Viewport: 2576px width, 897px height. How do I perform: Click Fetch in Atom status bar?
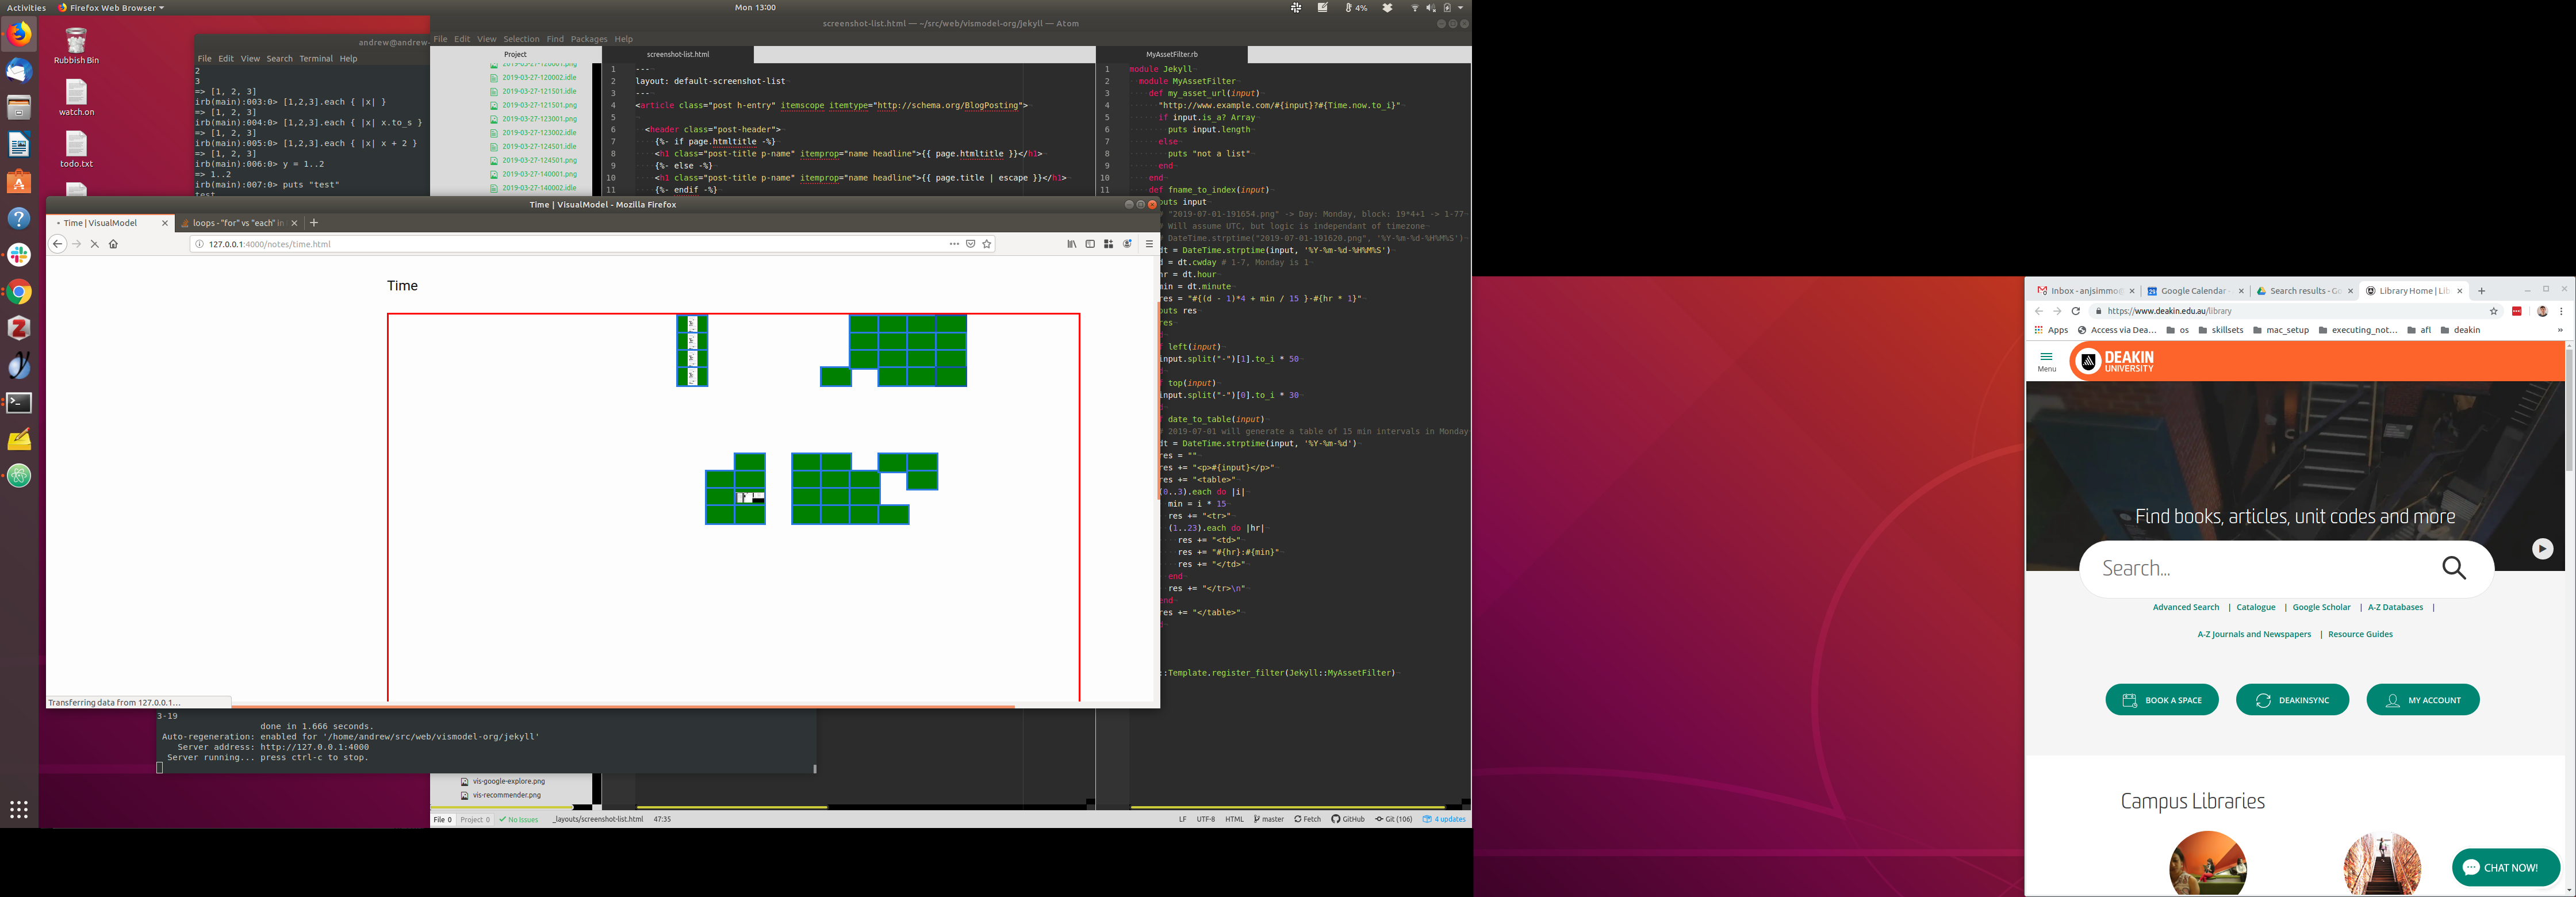click(1307, 819)
